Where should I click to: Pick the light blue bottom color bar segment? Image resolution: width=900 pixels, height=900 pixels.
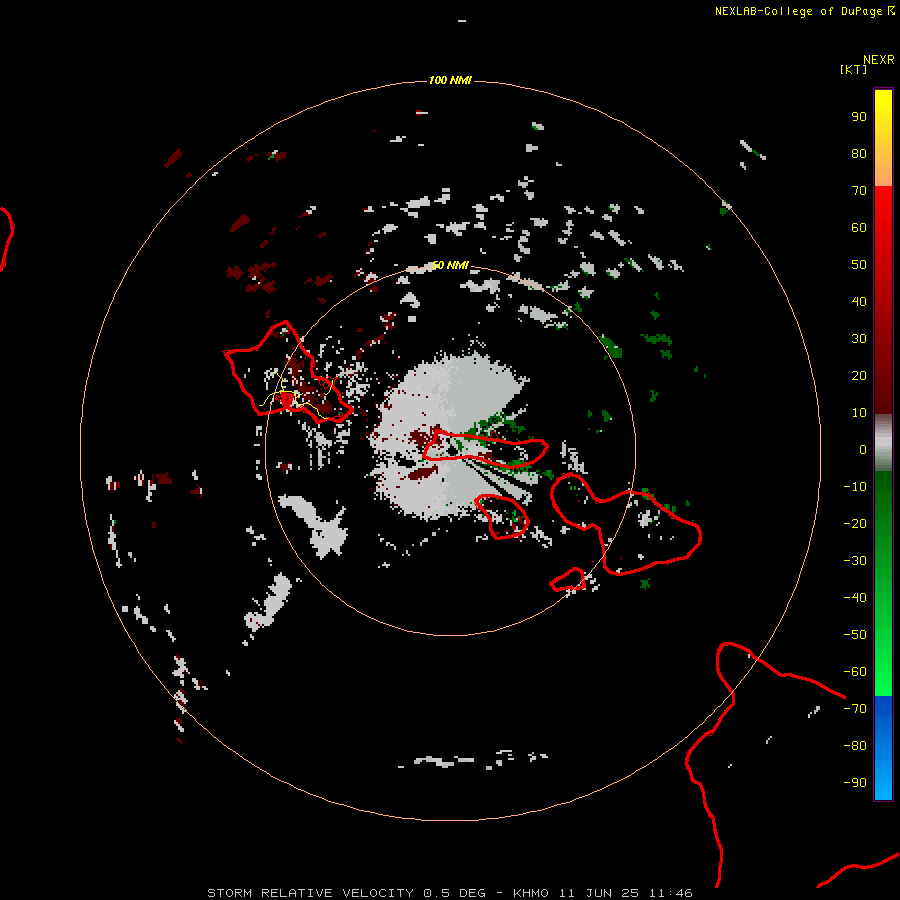point(883,748)
